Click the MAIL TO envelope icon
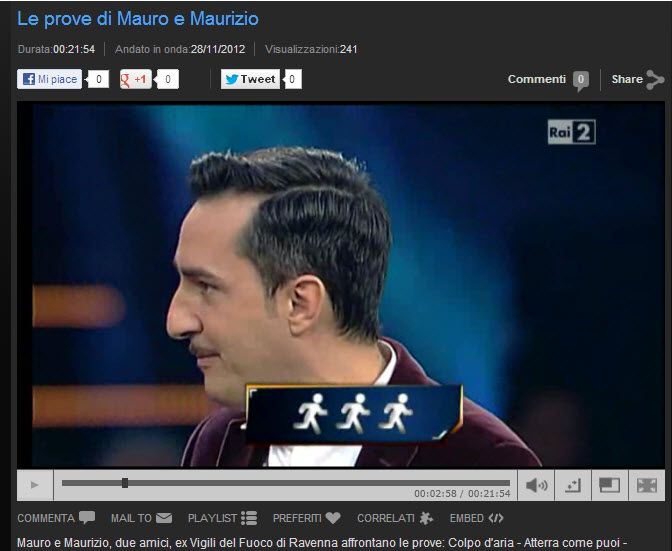672x551 pixels. pyautogui.click(x=164, y=518)
